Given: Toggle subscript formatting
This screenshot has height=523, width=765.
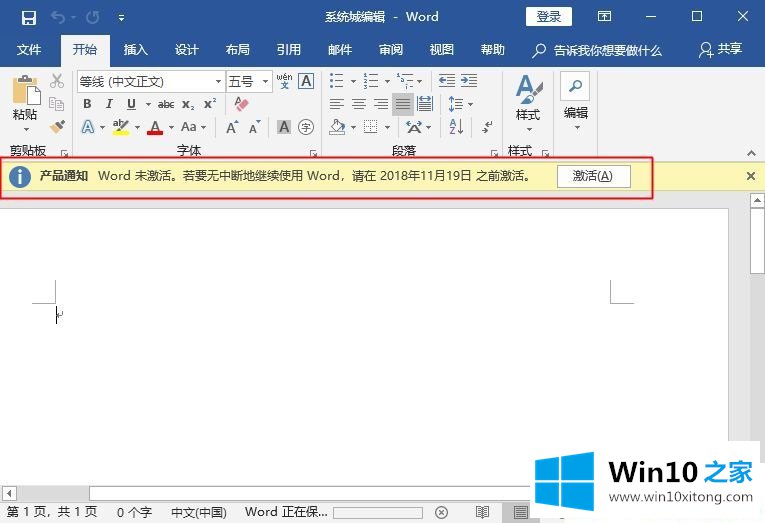Looking at the screenshot, I should pyautogui.click(x=188, y=104).
